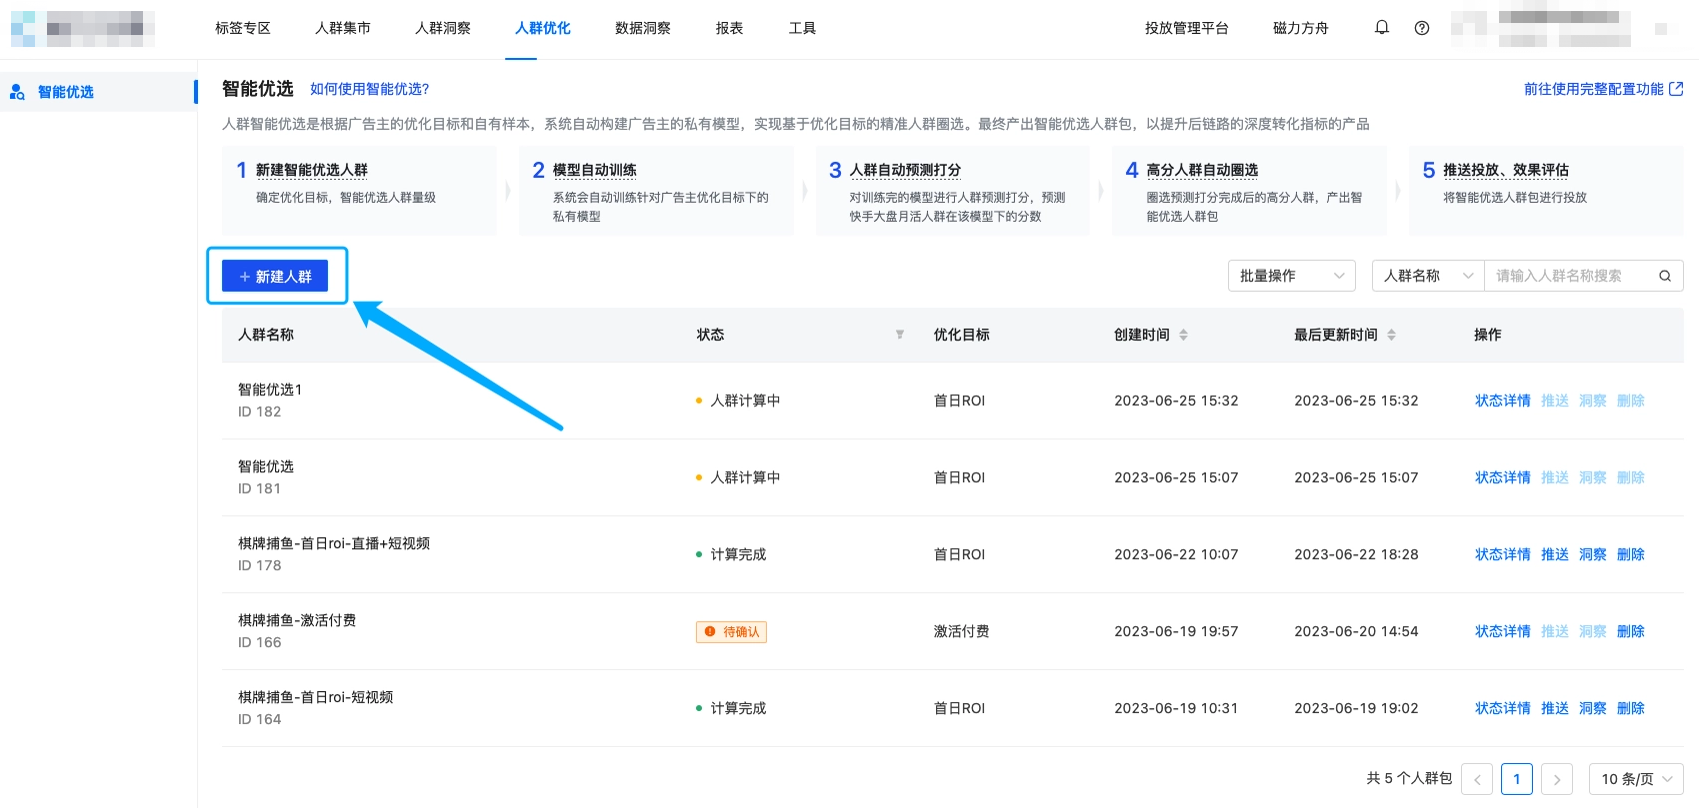Click step 5 推送投放、效果评估 card
The height and width of the screenshot is (808, 1699).
click(x=1546, y=191)
